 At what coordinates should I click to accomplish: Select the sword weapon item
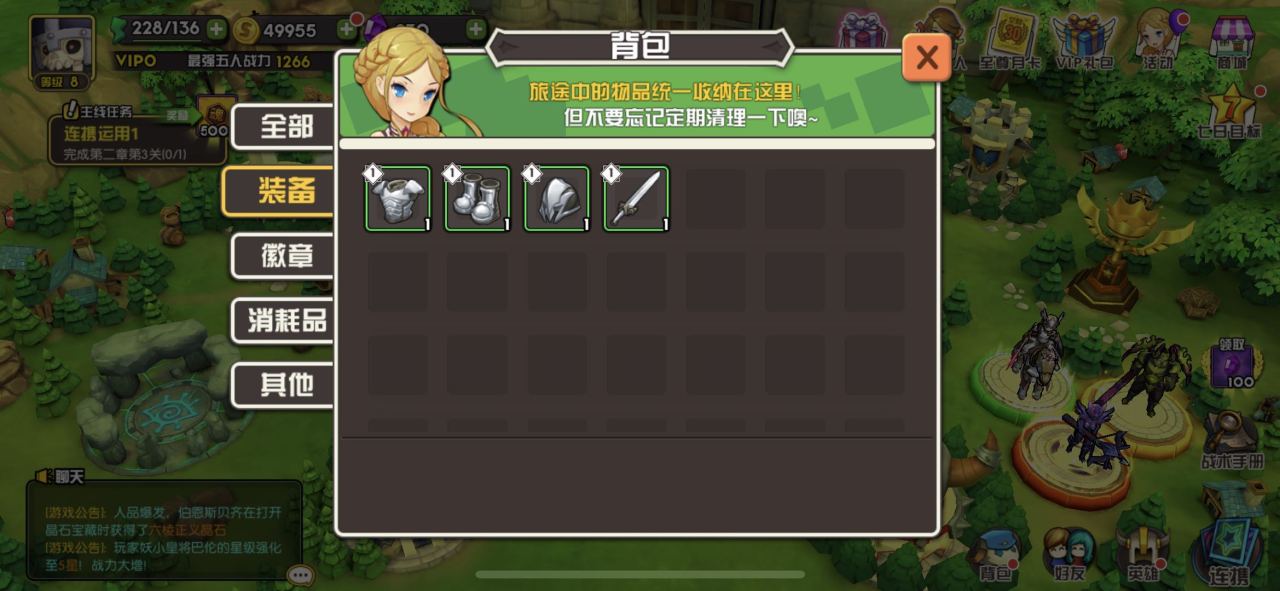coord(637,198)
